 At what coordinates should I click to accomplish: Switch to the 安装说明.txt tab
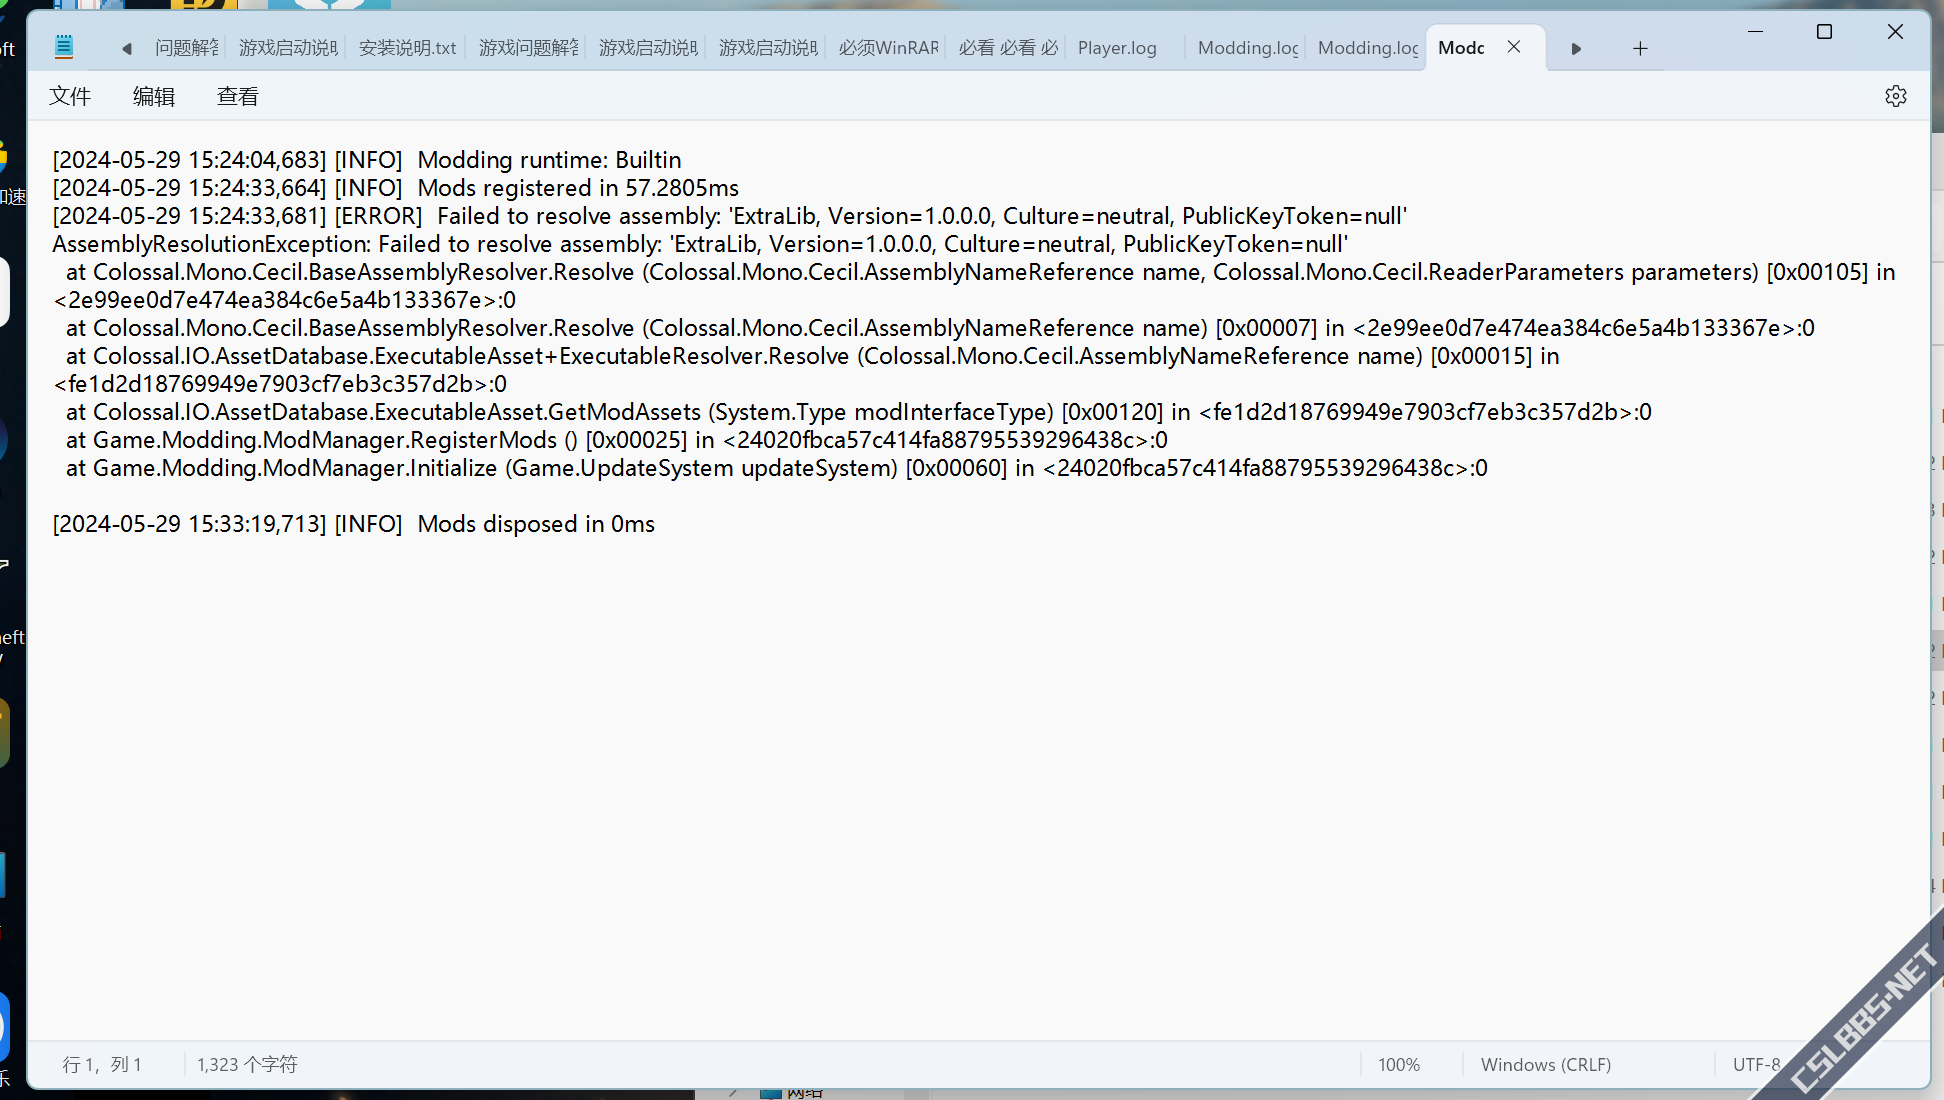407,48
